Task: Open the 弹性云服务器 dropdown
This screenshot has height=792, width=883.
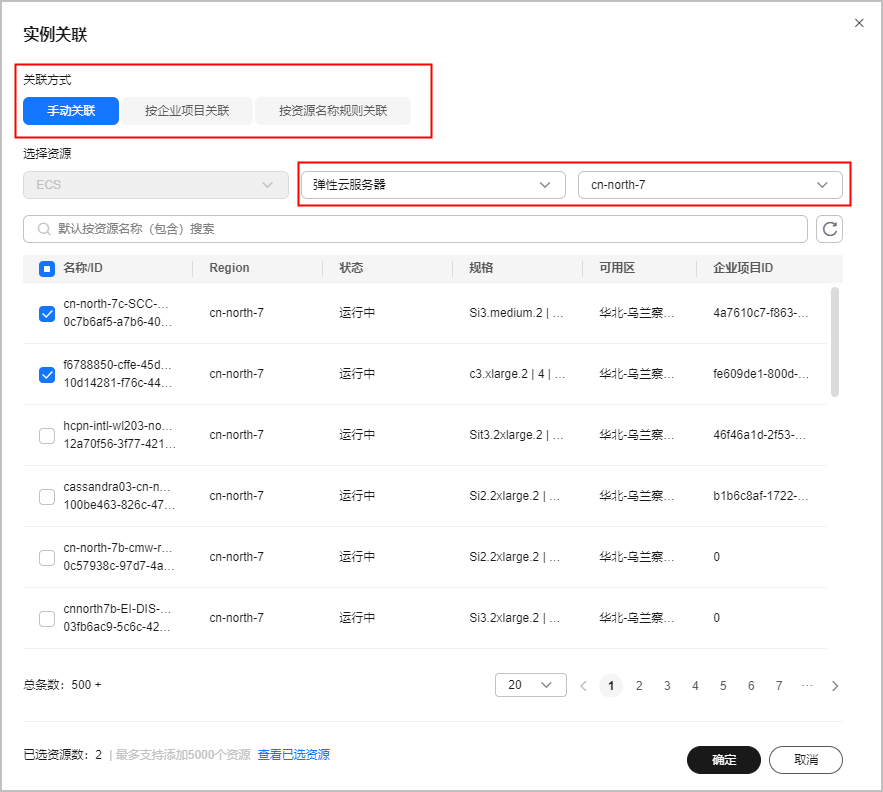Action: (x=432, y=185)
